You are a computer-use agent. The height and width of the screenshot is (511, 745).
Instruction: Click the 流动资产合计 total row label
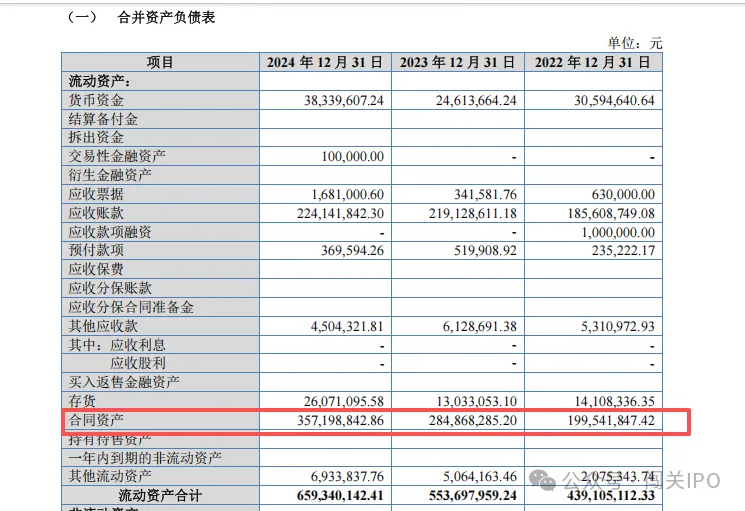(160, 495)
